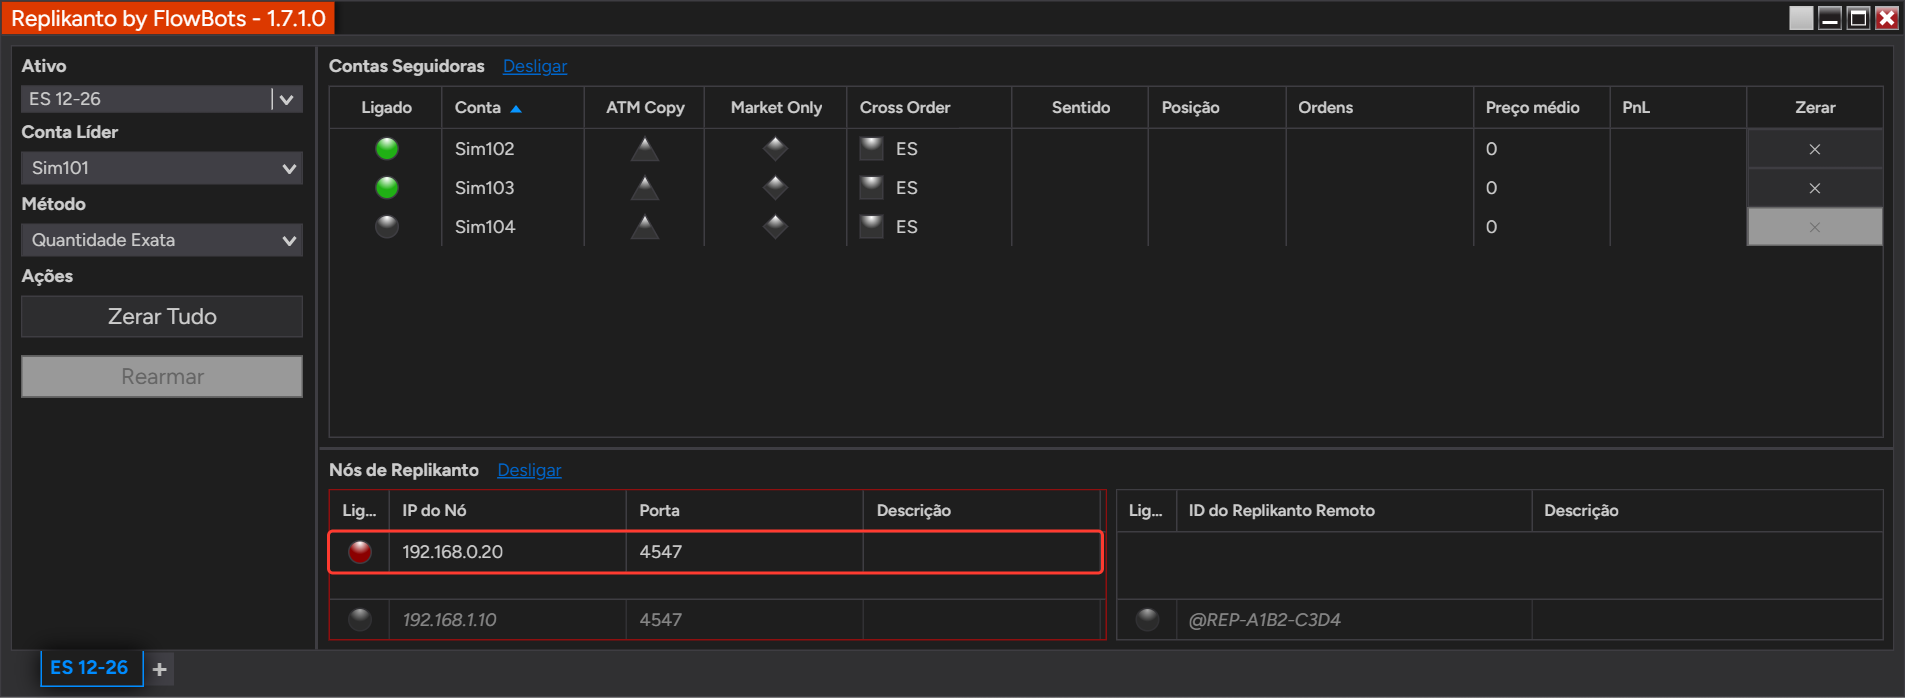Viewport: 1905px width, 698px height.
Task: Open the Ativo ES 12-26 dropdown
Action: [x=161, y=99]
